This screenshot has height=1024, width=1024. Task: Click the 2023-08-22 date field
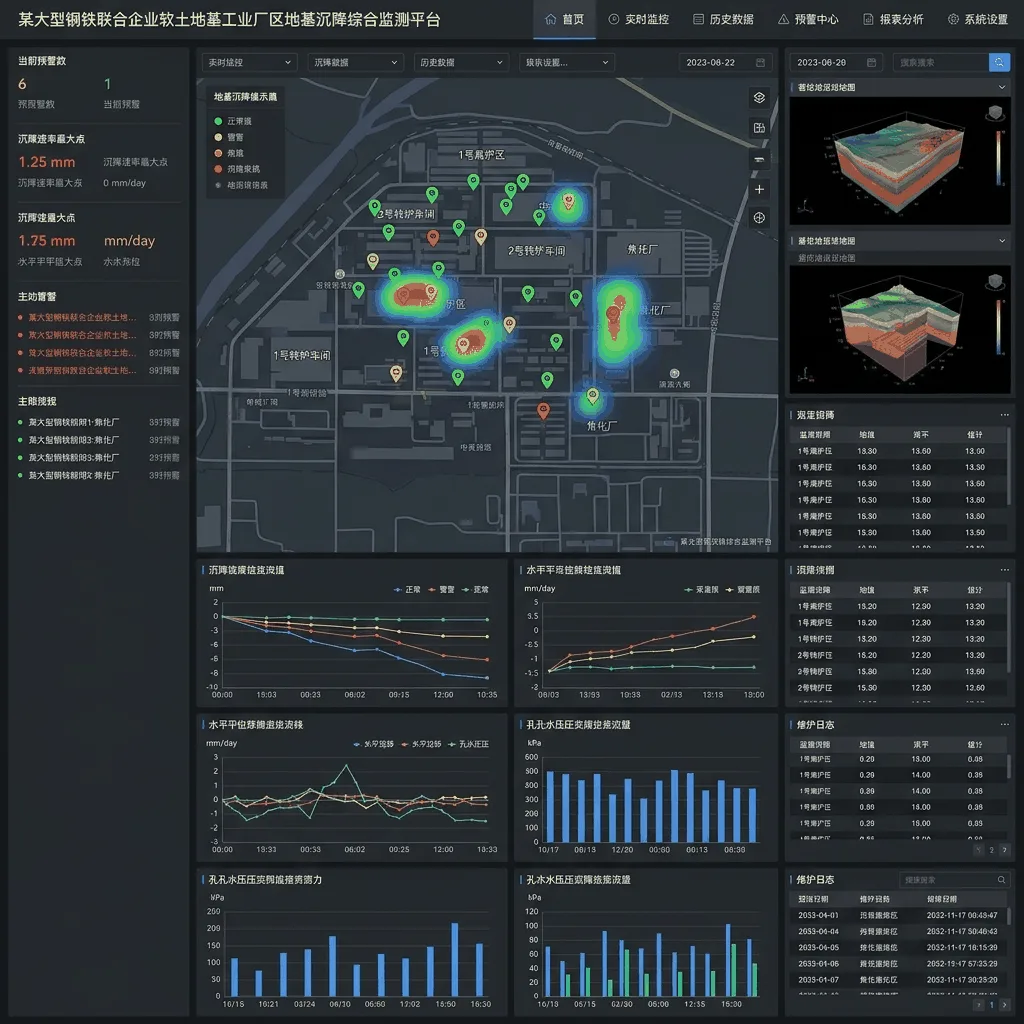click(x=726, y=63)
